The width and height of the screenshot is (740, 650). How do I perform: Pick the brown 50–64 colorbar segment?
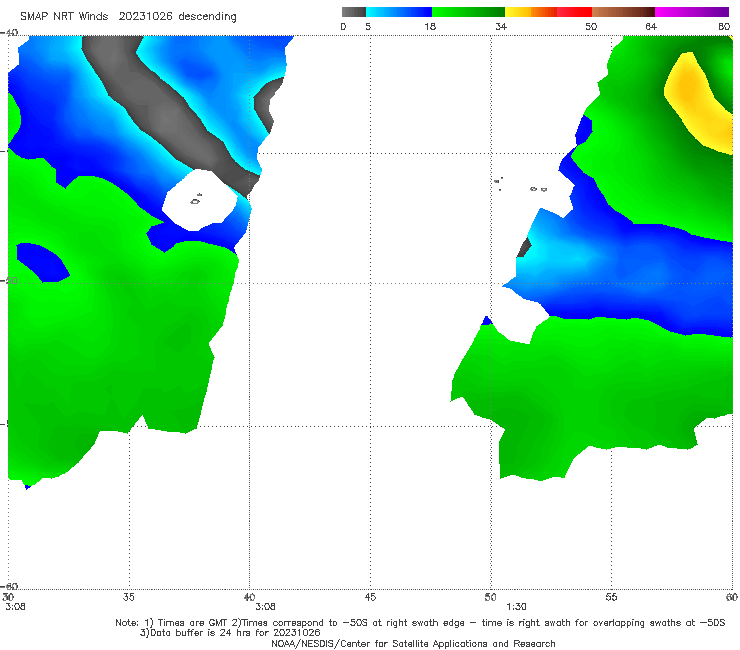[623, 12]
